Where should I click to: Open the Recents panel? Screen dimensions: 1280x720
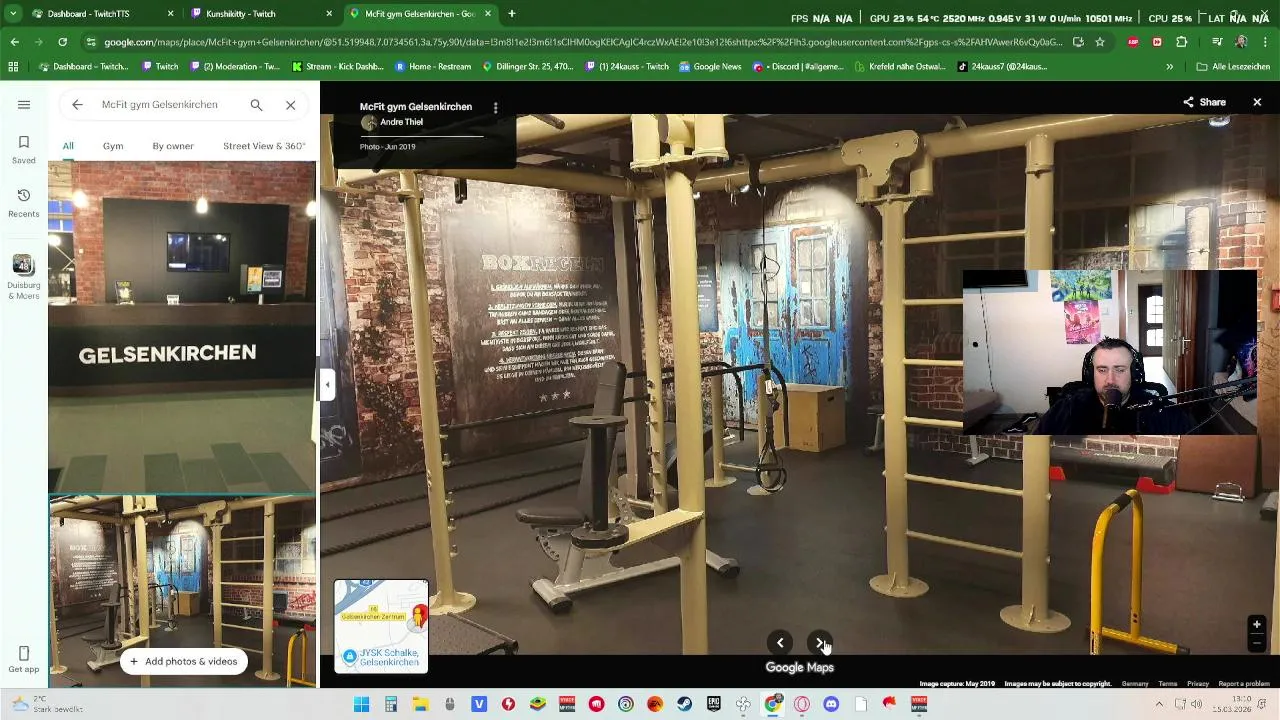[x=24, y=202]
